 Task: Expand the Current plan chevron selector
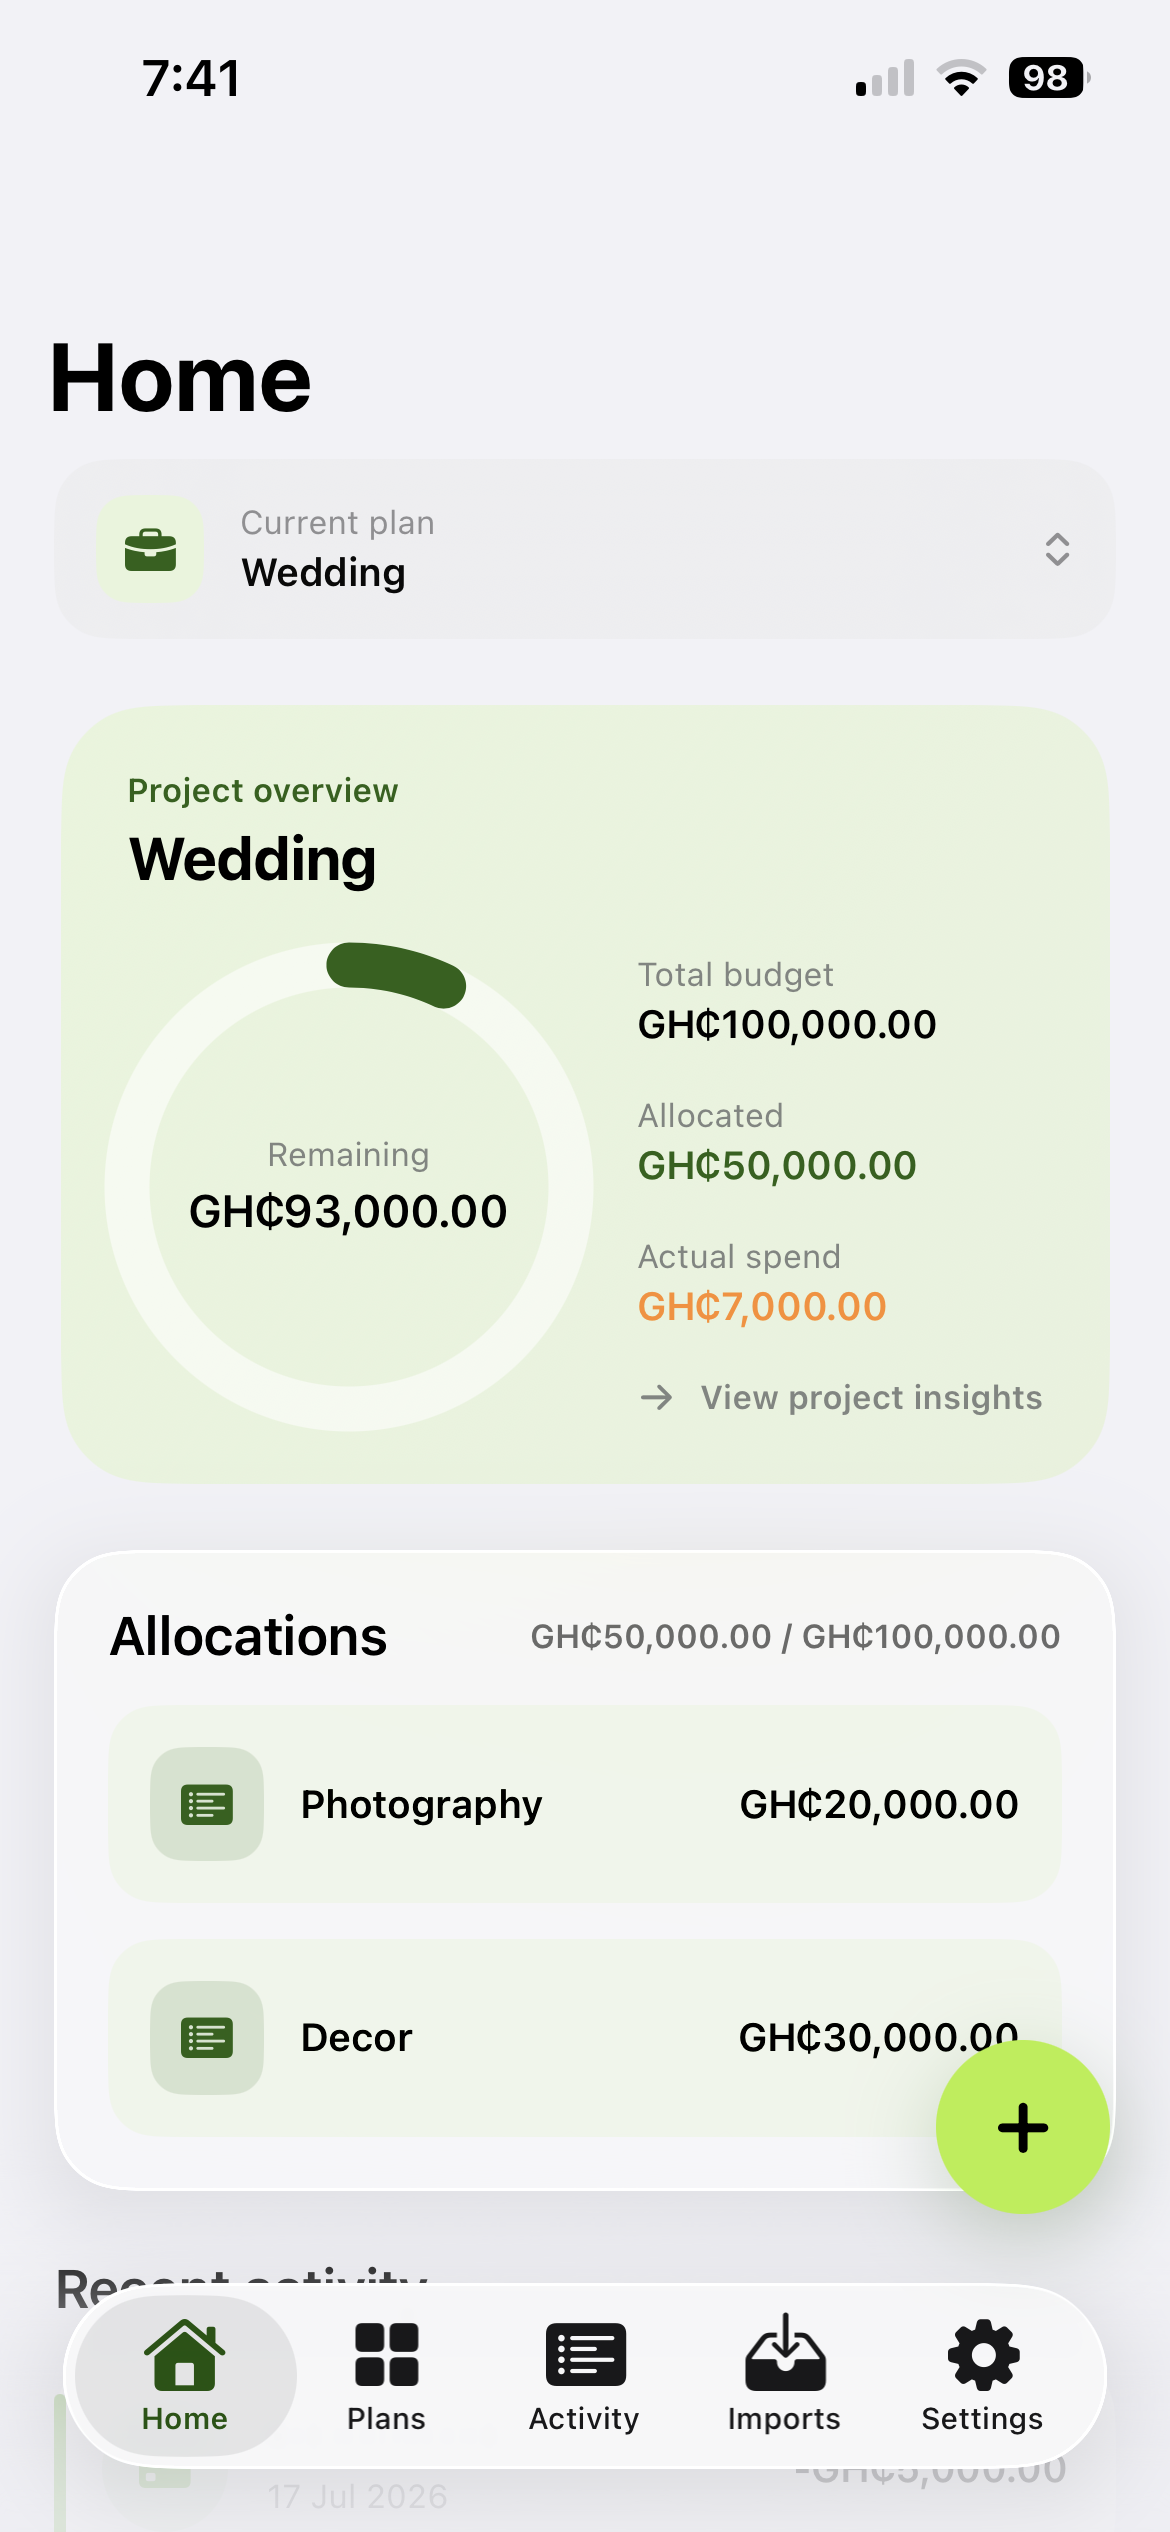(x=1057, y=549)
